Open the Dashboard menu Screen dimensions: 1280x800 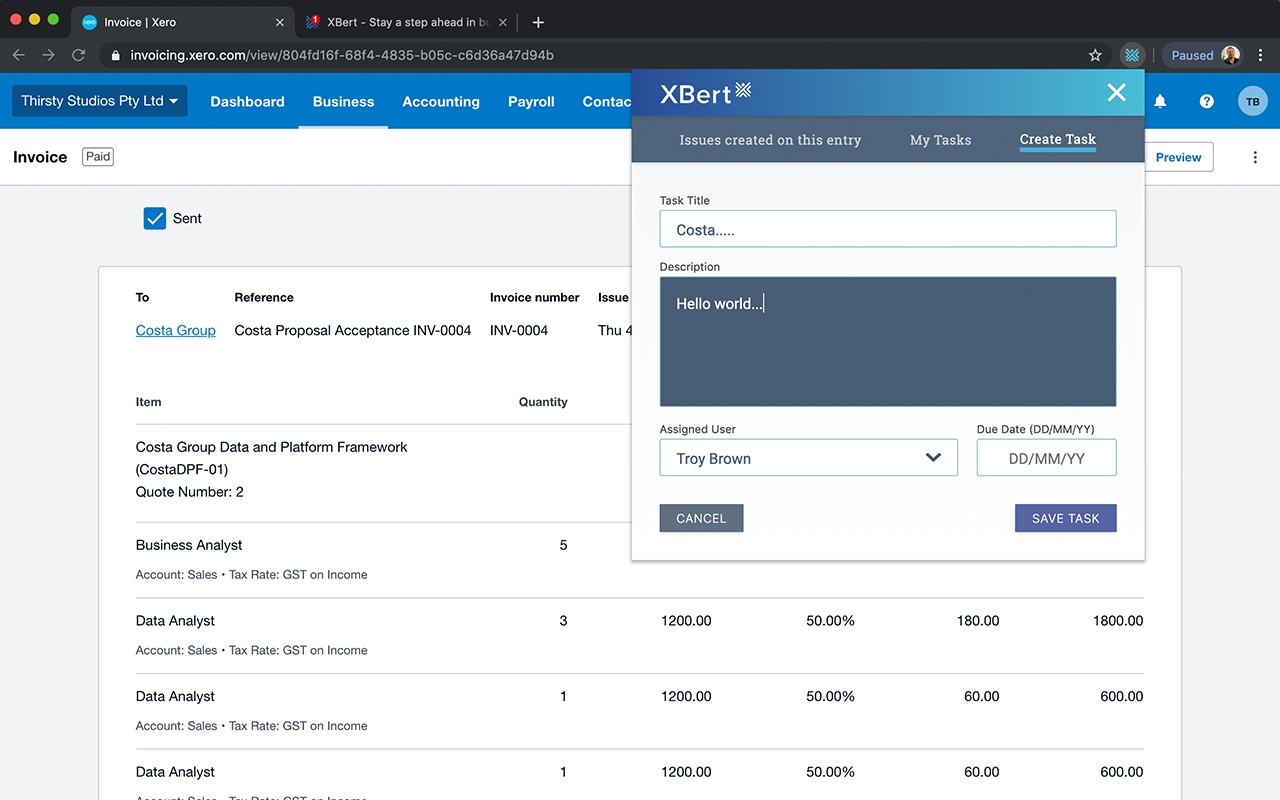tap(247, 101)
